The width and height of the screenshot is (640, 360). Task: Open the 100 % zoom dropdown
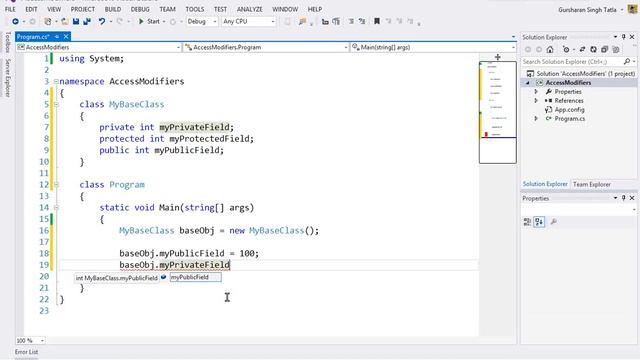pos(30,340)
